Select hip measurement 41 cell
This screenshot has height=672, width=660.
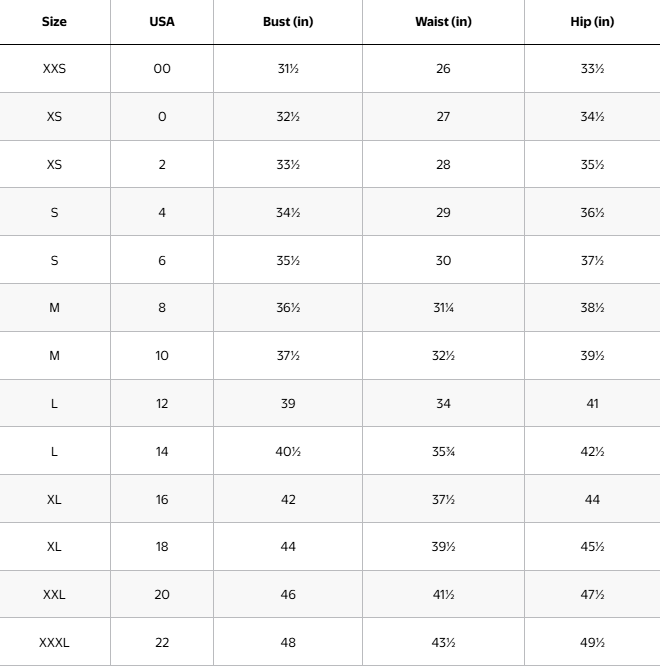[592, 403]
